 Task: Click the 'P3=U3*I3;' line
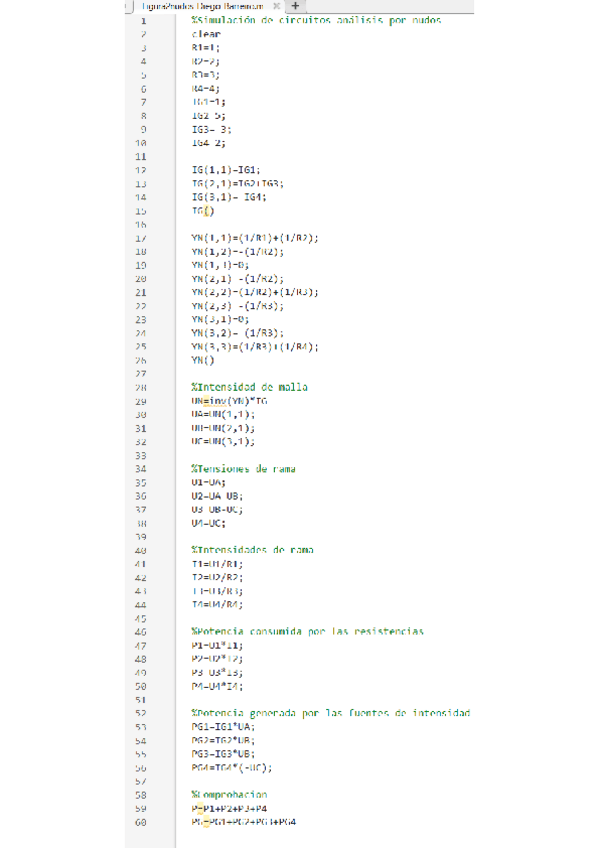coord(217,673)
